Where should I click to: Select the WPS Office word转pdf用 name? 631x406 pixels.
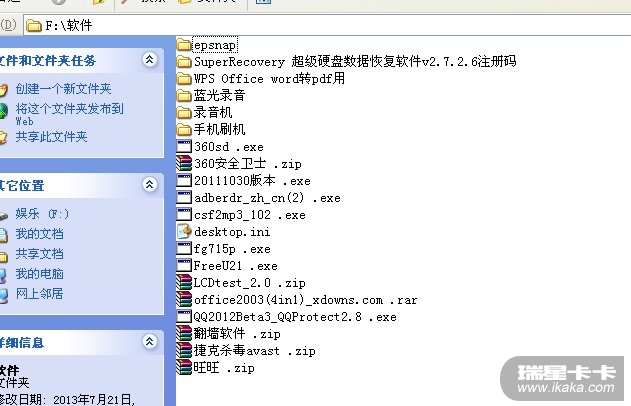tap(269, 78)
